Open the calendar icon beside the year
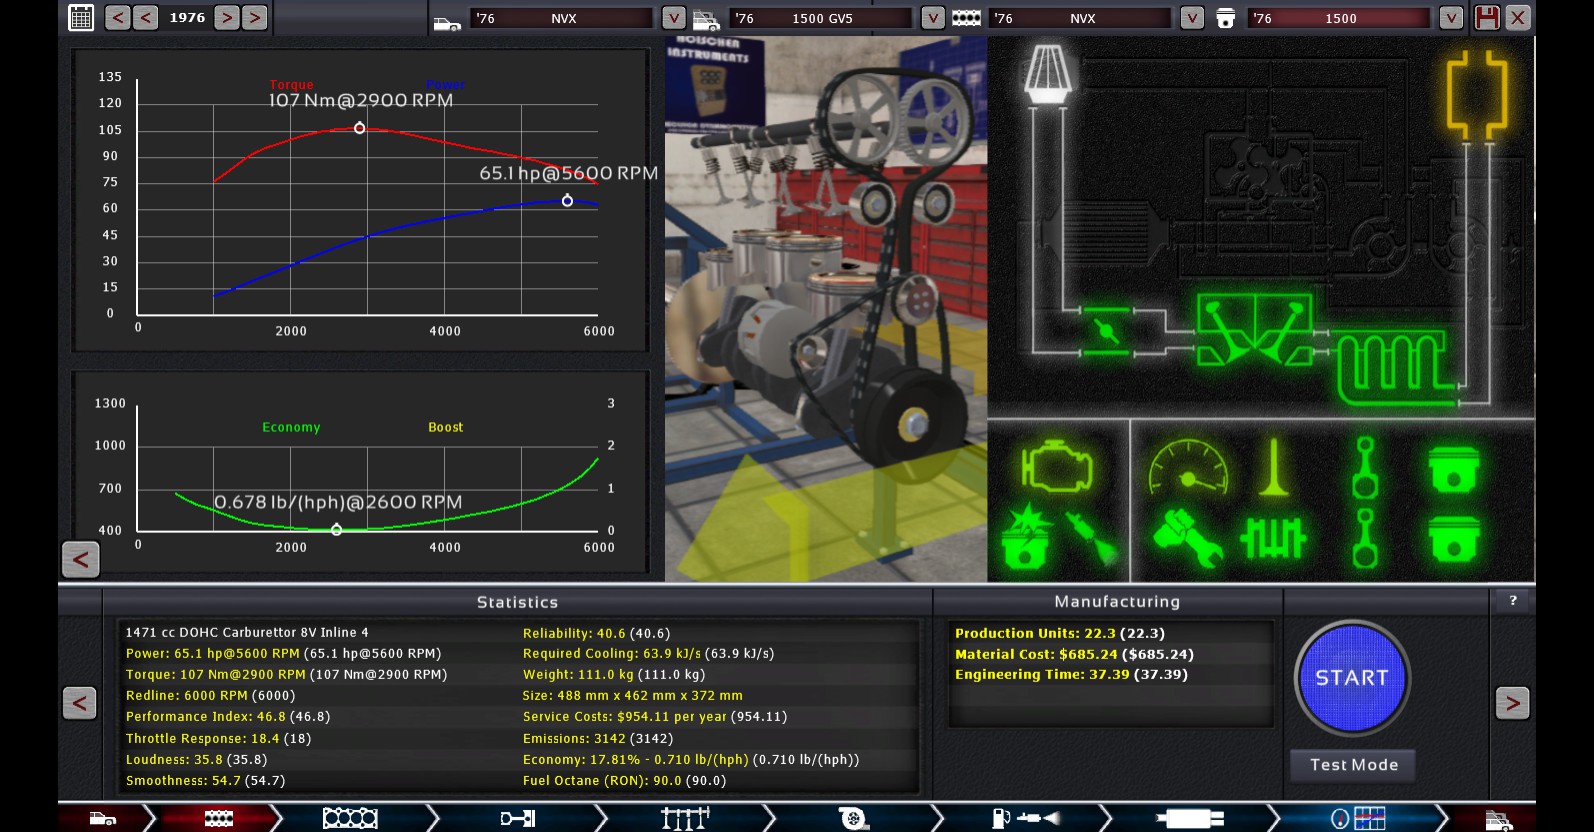Screen dimensions: 1594x832 [81, 17]
